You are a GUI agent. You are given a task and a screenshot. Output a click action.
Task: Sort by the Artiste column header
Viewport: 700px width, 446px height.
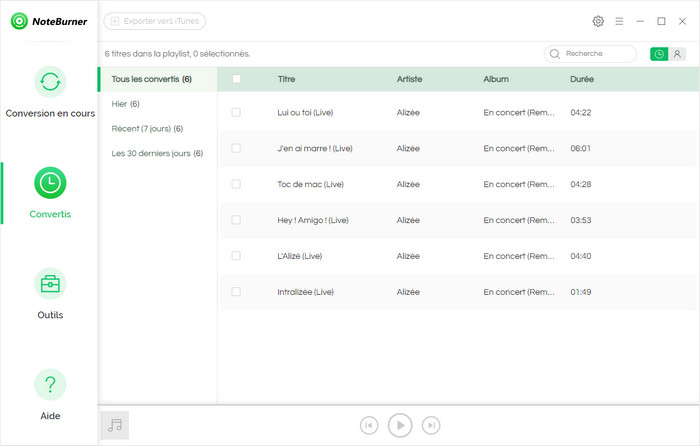[x=409, y=79]
